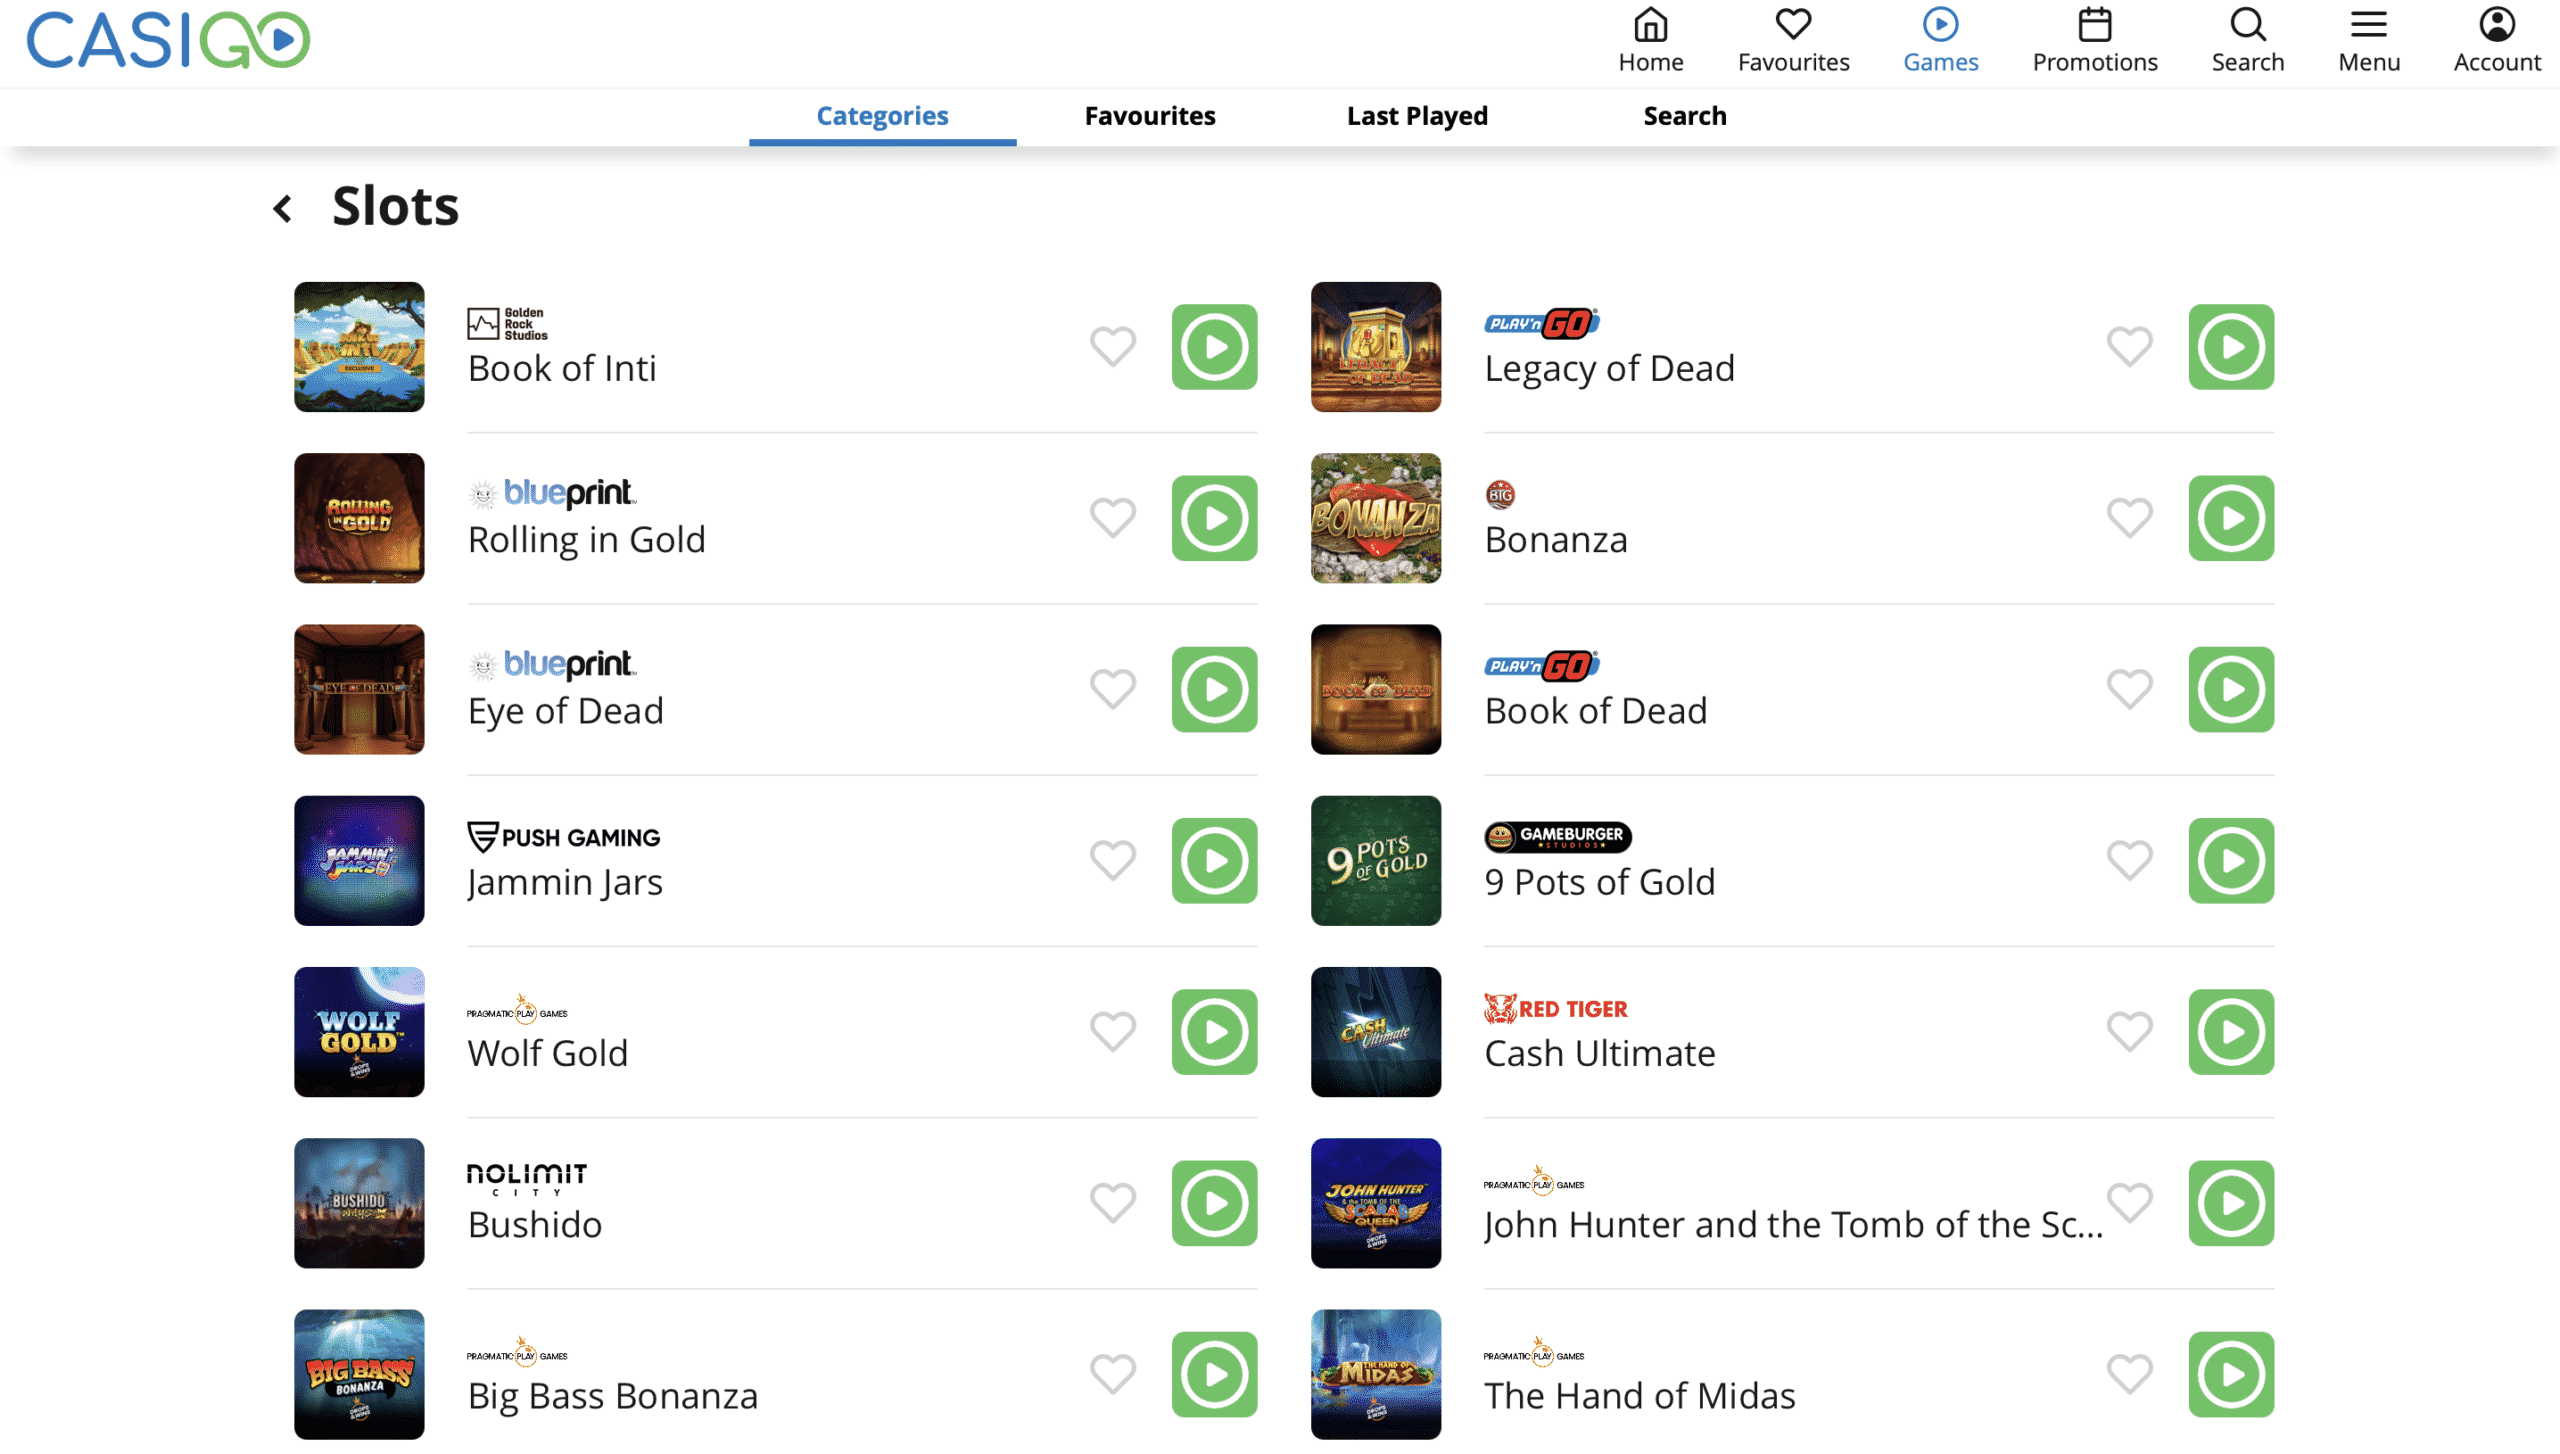Favourite Book of Inti with heart
This screenshot has width=2560, height=1454.
click(1112, 347)
